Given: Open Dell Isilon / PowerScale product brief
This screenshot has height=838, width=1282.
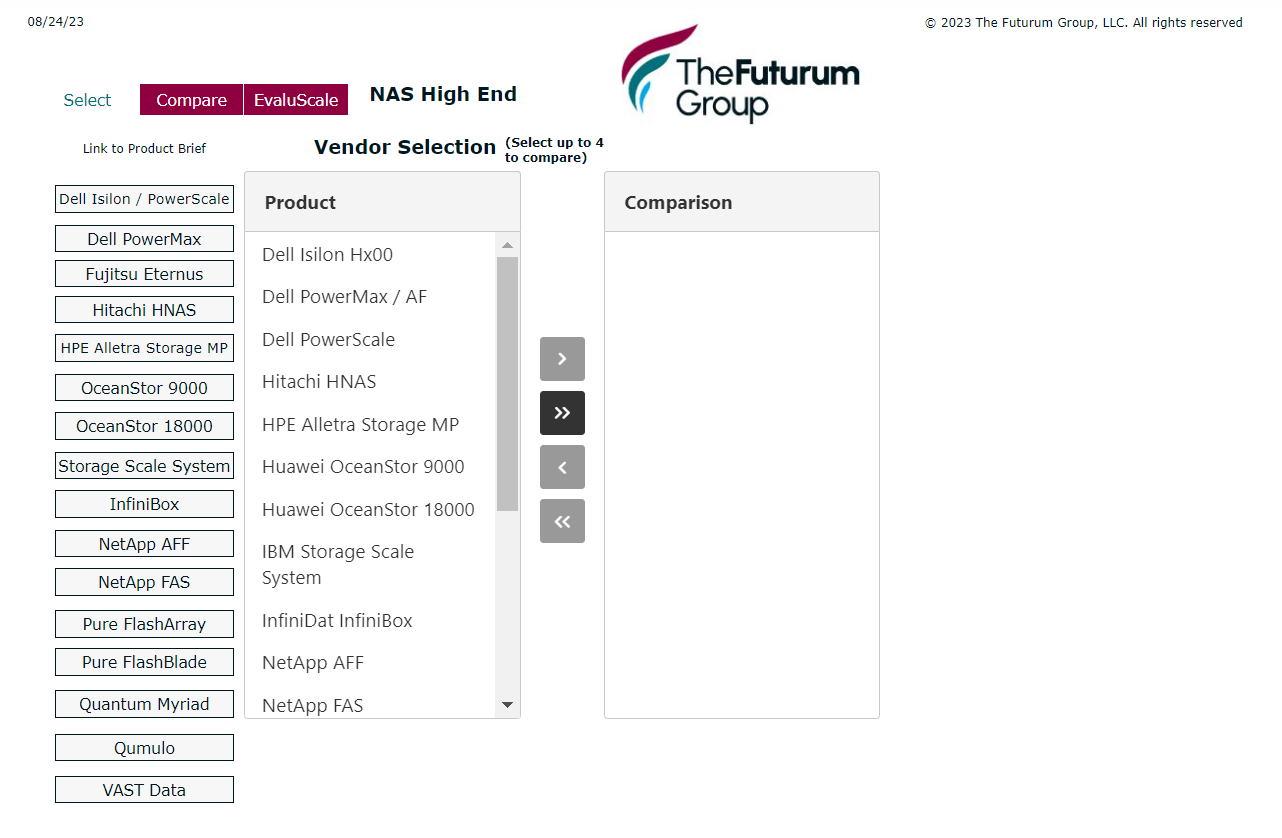Looking at the screenshot, I should pos(144,199).
